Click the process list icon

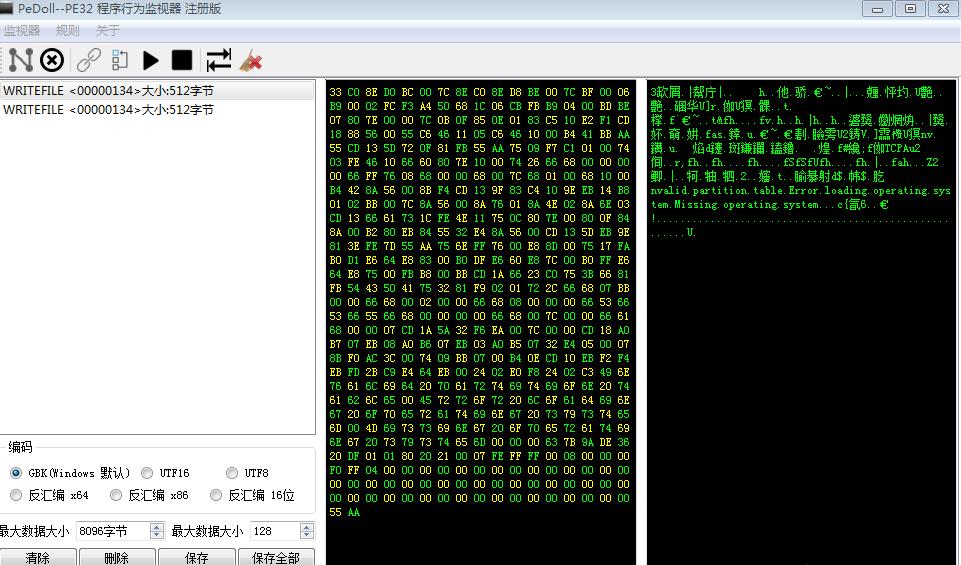[120, 60]
